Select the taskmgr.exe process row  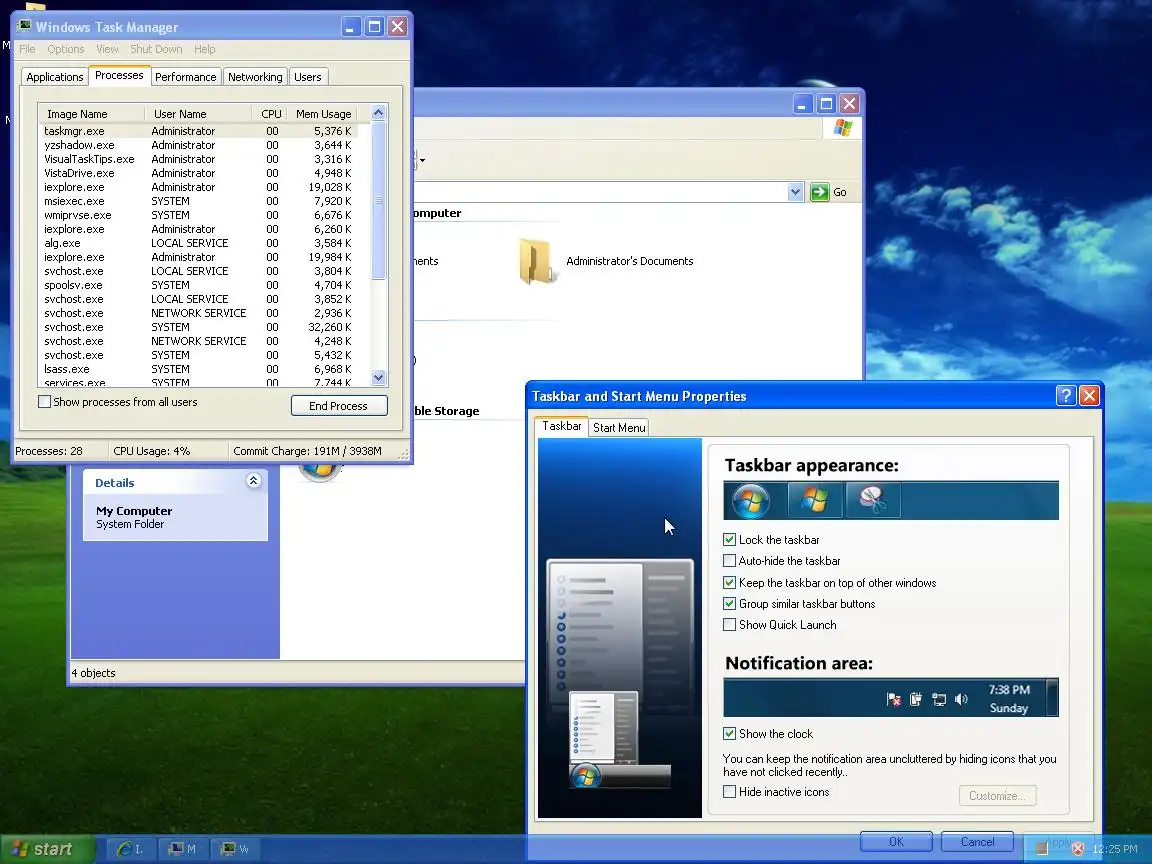coord(198,131)
